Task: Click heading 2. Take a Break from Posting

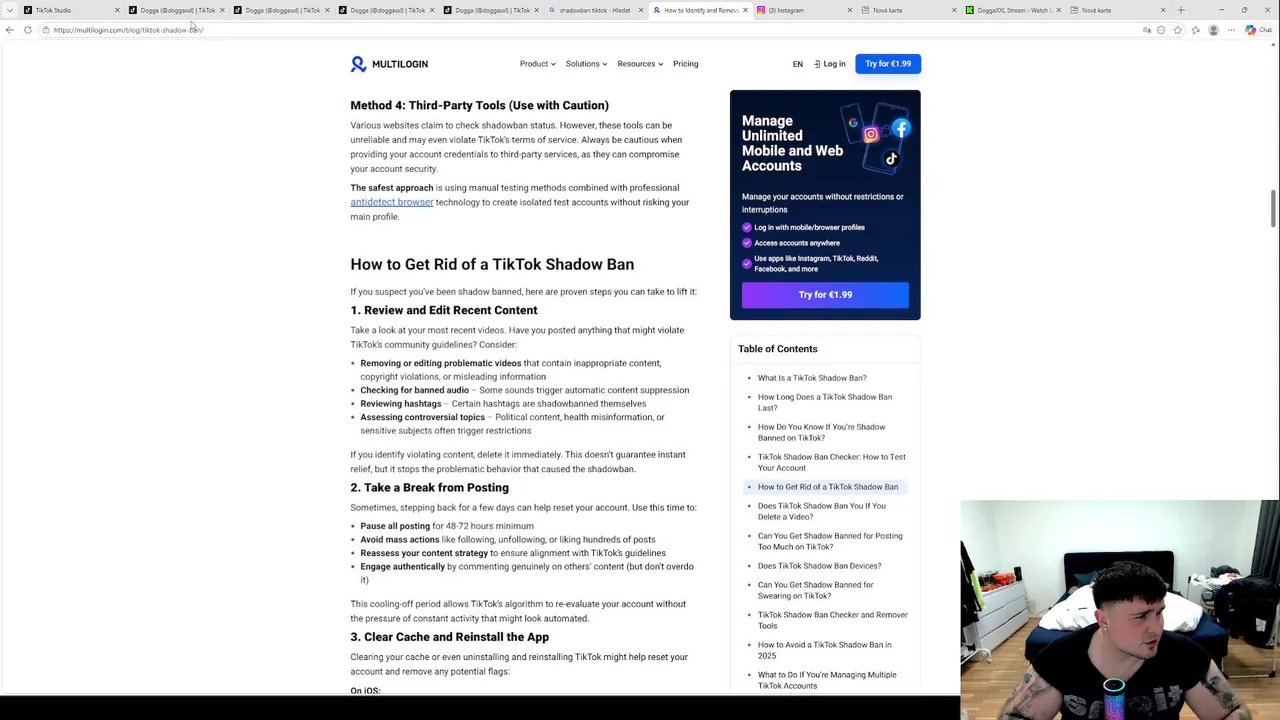Action: [x=429, y=488]
